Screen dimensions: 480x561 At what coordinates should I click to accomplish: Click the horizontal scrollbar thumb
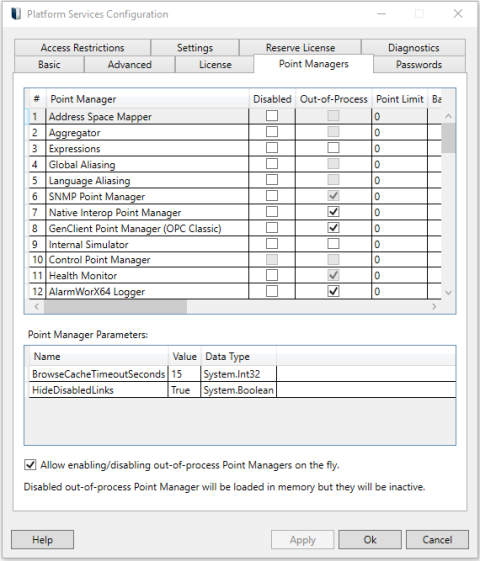(x=115, y=307)
